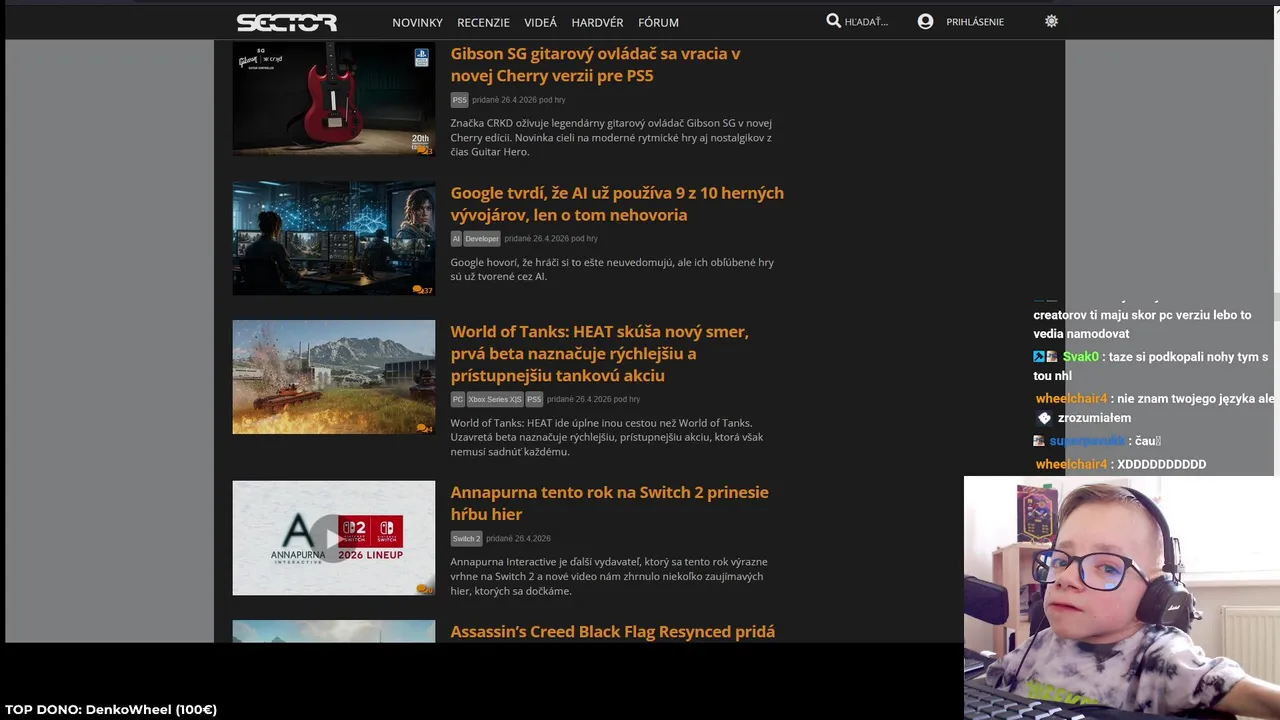Viewport: 1280px width, 720px height.
Task: Open Annapurna Switch 2 article headline
Action: pos(609,502)
